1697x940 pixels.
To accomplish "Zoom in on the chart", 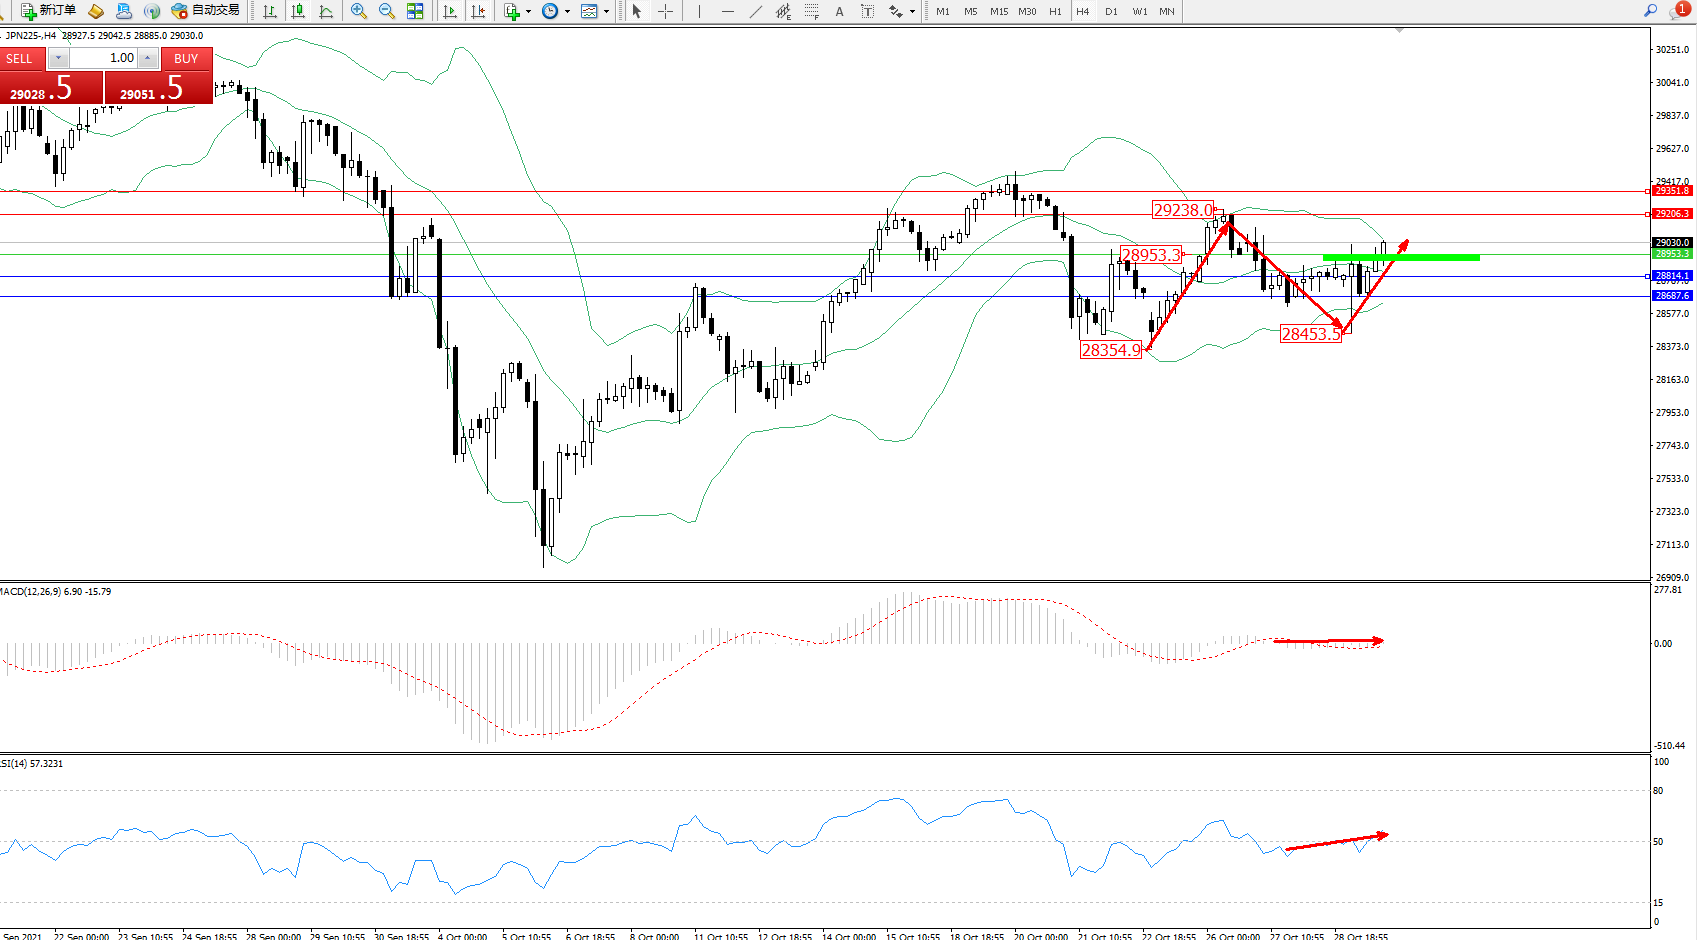I will [358, 11].
